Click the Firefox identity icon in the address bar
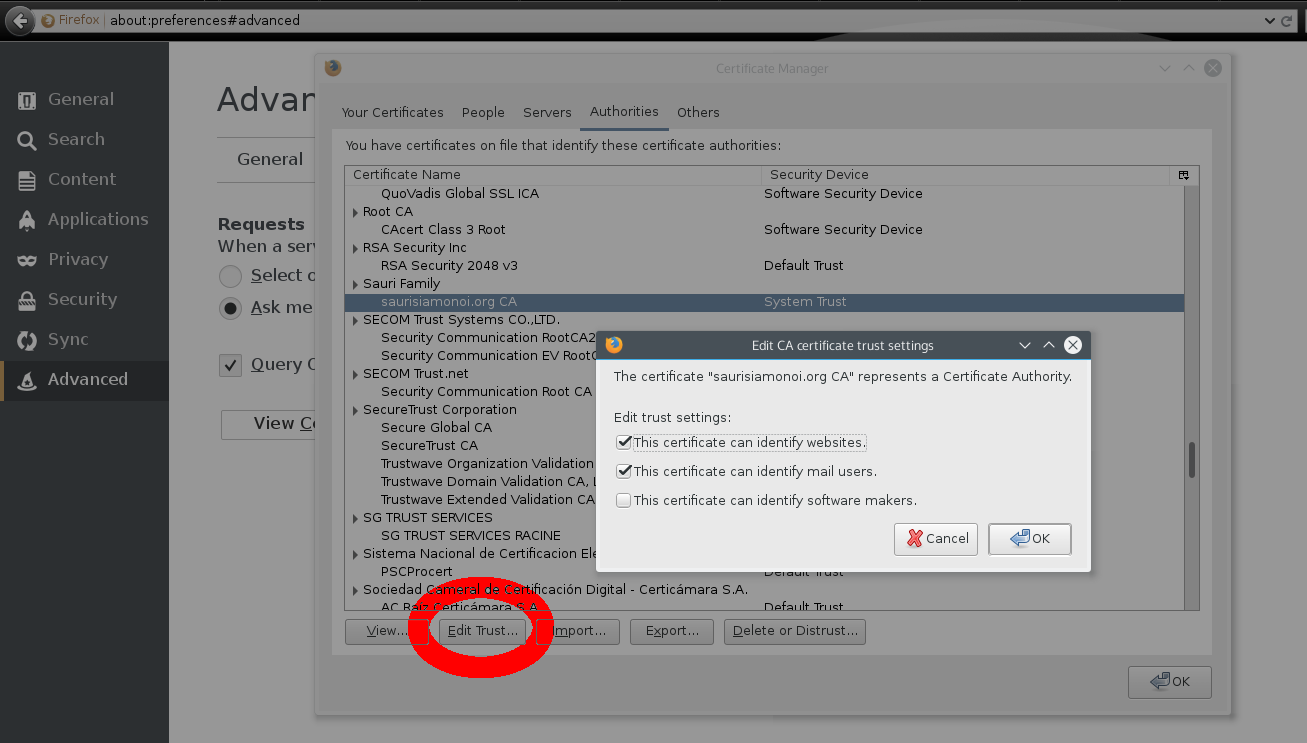Viewport: 1307px width, 743px height. pos(48,20)
